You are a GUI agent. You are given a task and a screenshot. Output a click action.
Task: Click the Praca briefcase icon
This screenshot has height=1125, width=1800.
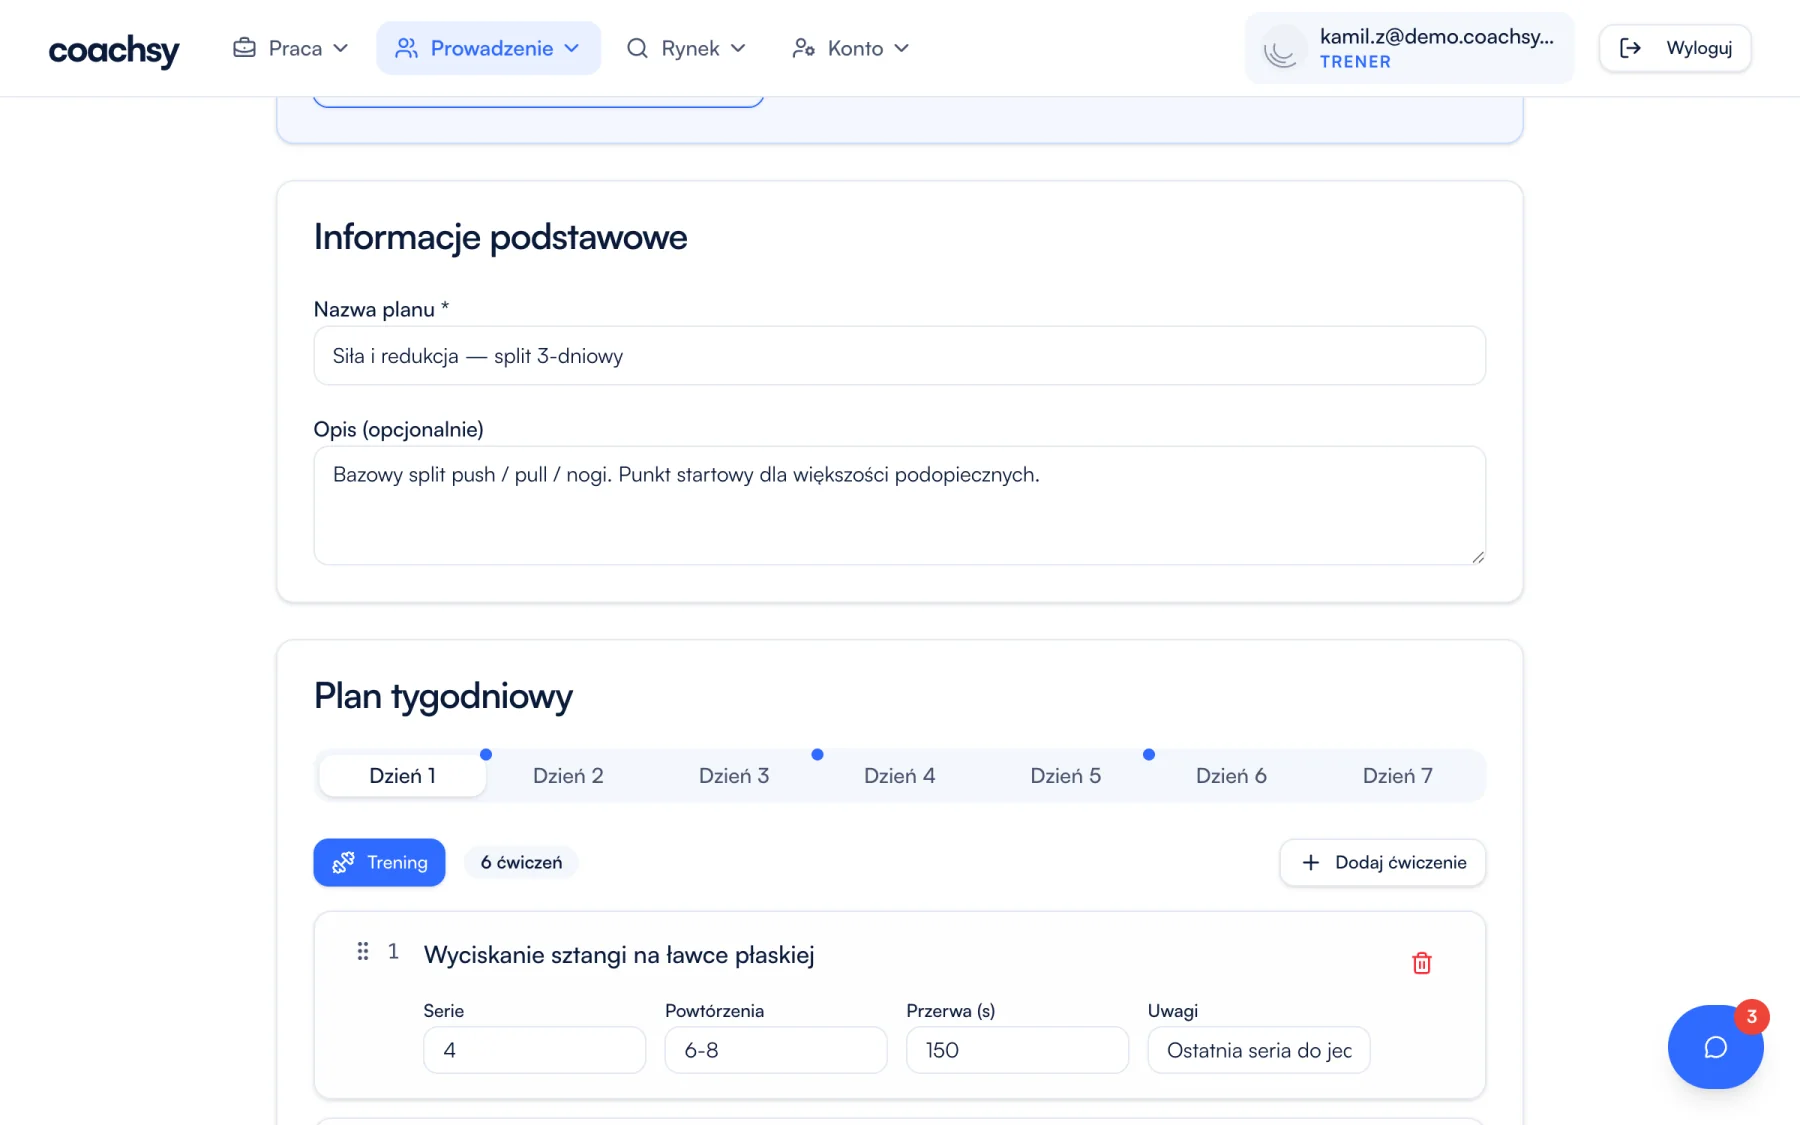pos(244,48)
